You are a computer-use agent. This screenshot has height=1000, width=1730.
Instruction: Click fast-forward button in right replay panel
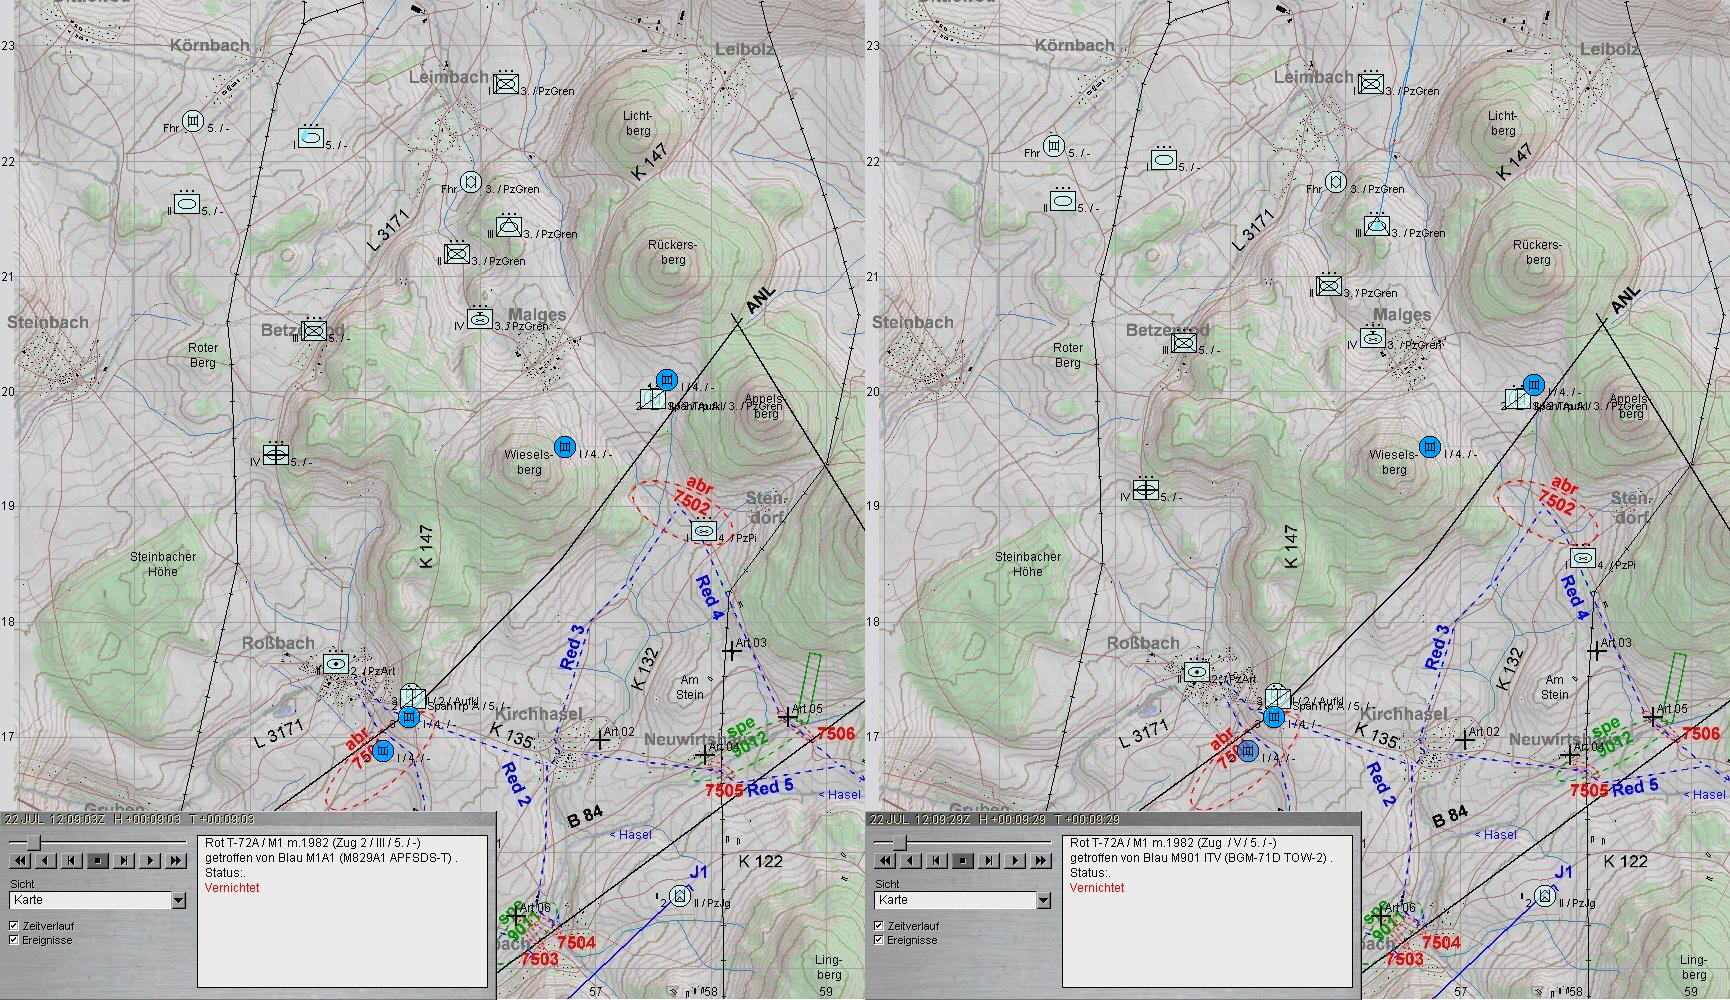pyautogui.click(x=1041, y=860)
